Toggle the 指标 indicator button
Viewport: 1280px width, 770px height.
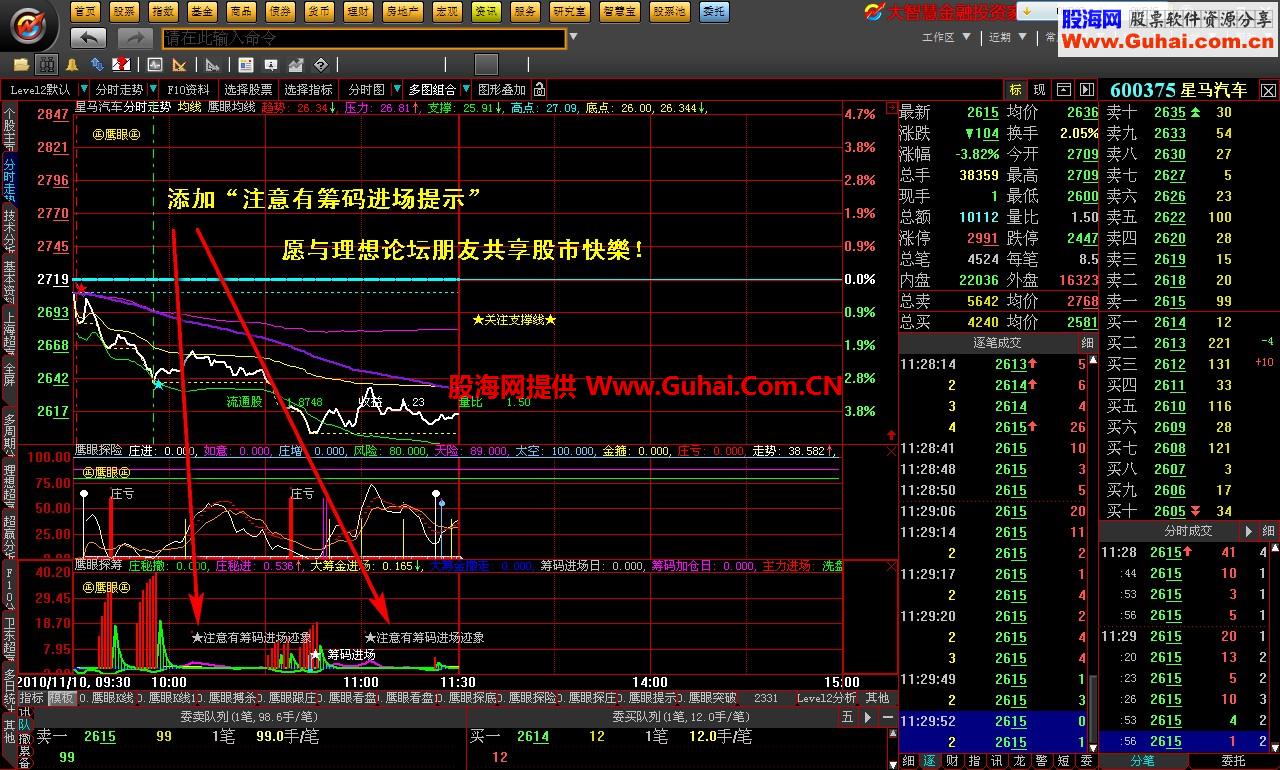click(32, 698)
